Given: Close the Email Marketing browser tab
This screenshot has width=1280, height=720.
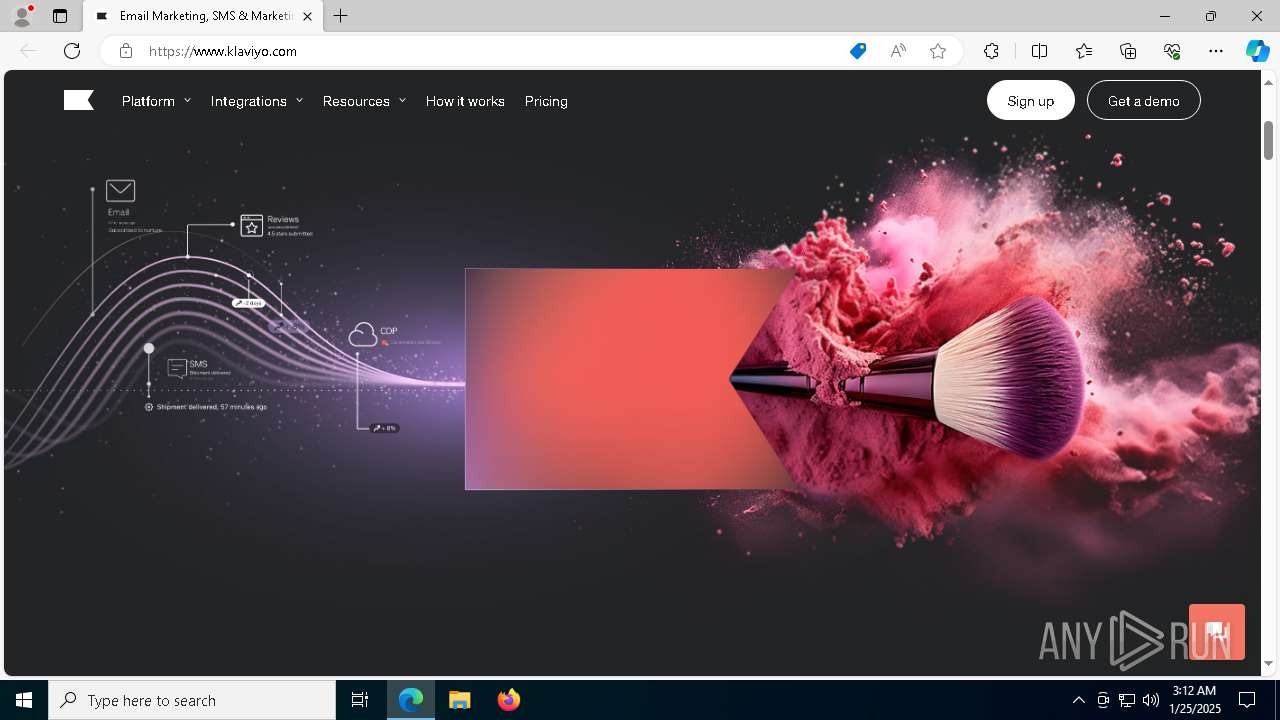Looking at the screenshot, I should pyautogui.click(x=307, y=16).
